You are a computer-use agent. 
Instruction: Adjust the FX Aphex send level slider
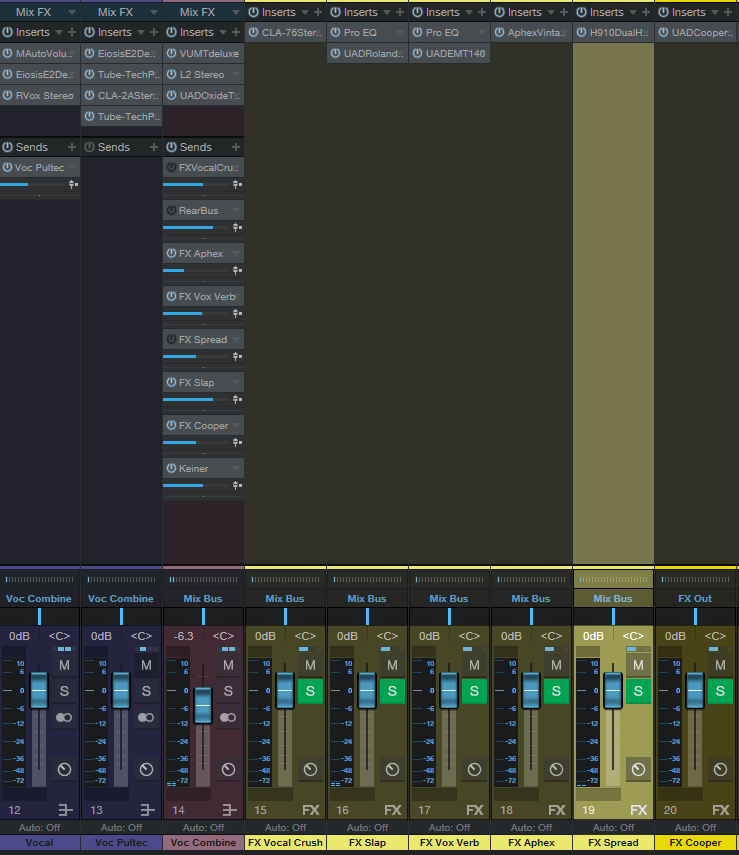(196, 270)
